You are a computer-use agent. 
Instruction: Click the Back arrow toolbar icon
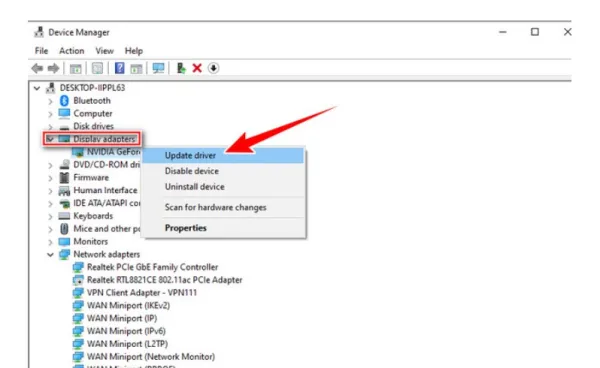37,68
